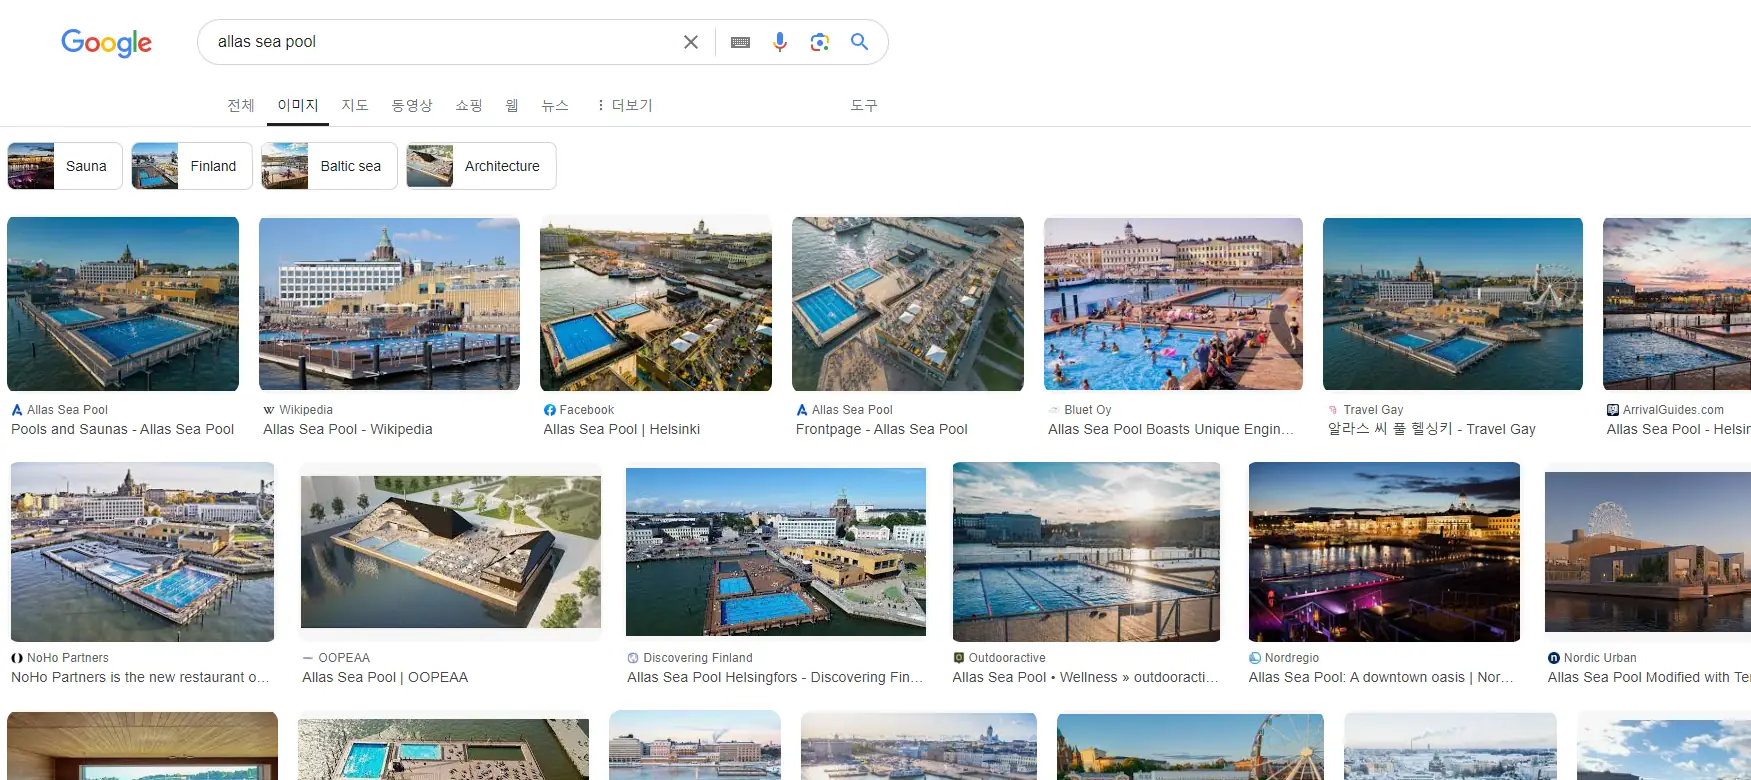The width and height of the screenshot is (1751, 780).
Task: Click the magnifier search button
Action: [x=859, y=42]
